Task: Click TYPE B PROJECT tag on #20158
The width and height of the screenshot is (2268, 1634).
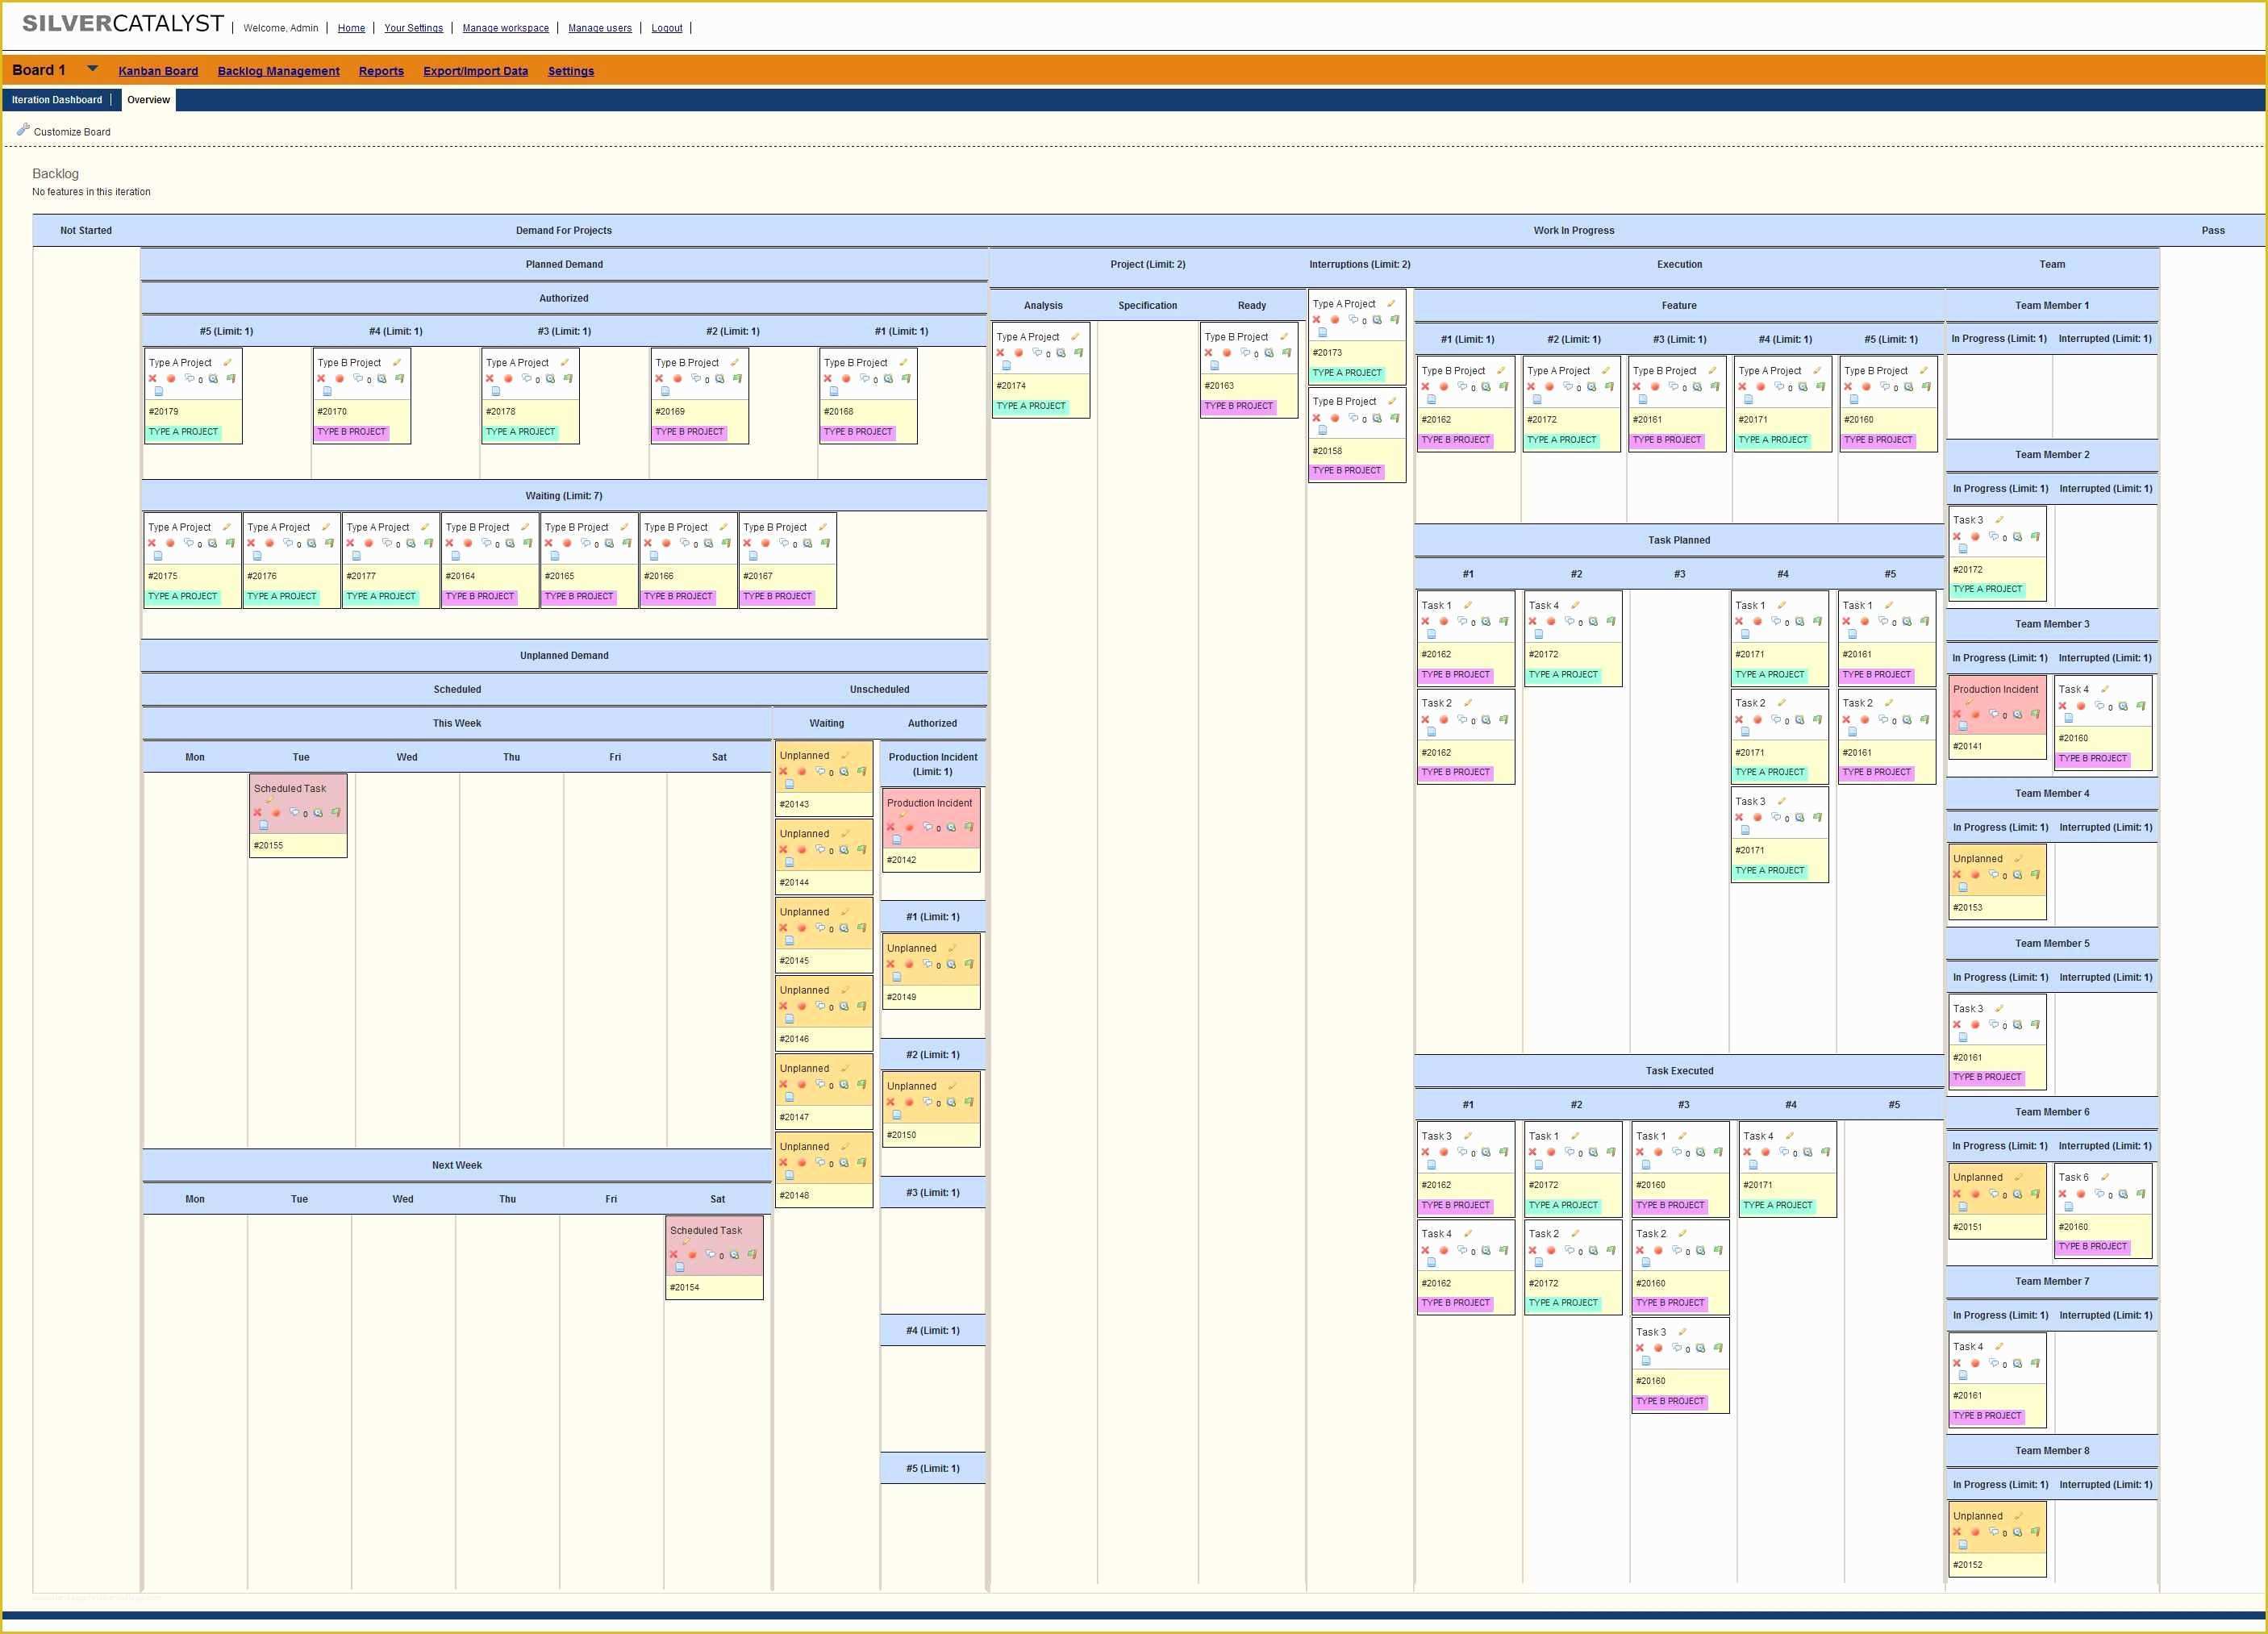Action: pyautogui.click(x=1347, y=470)
